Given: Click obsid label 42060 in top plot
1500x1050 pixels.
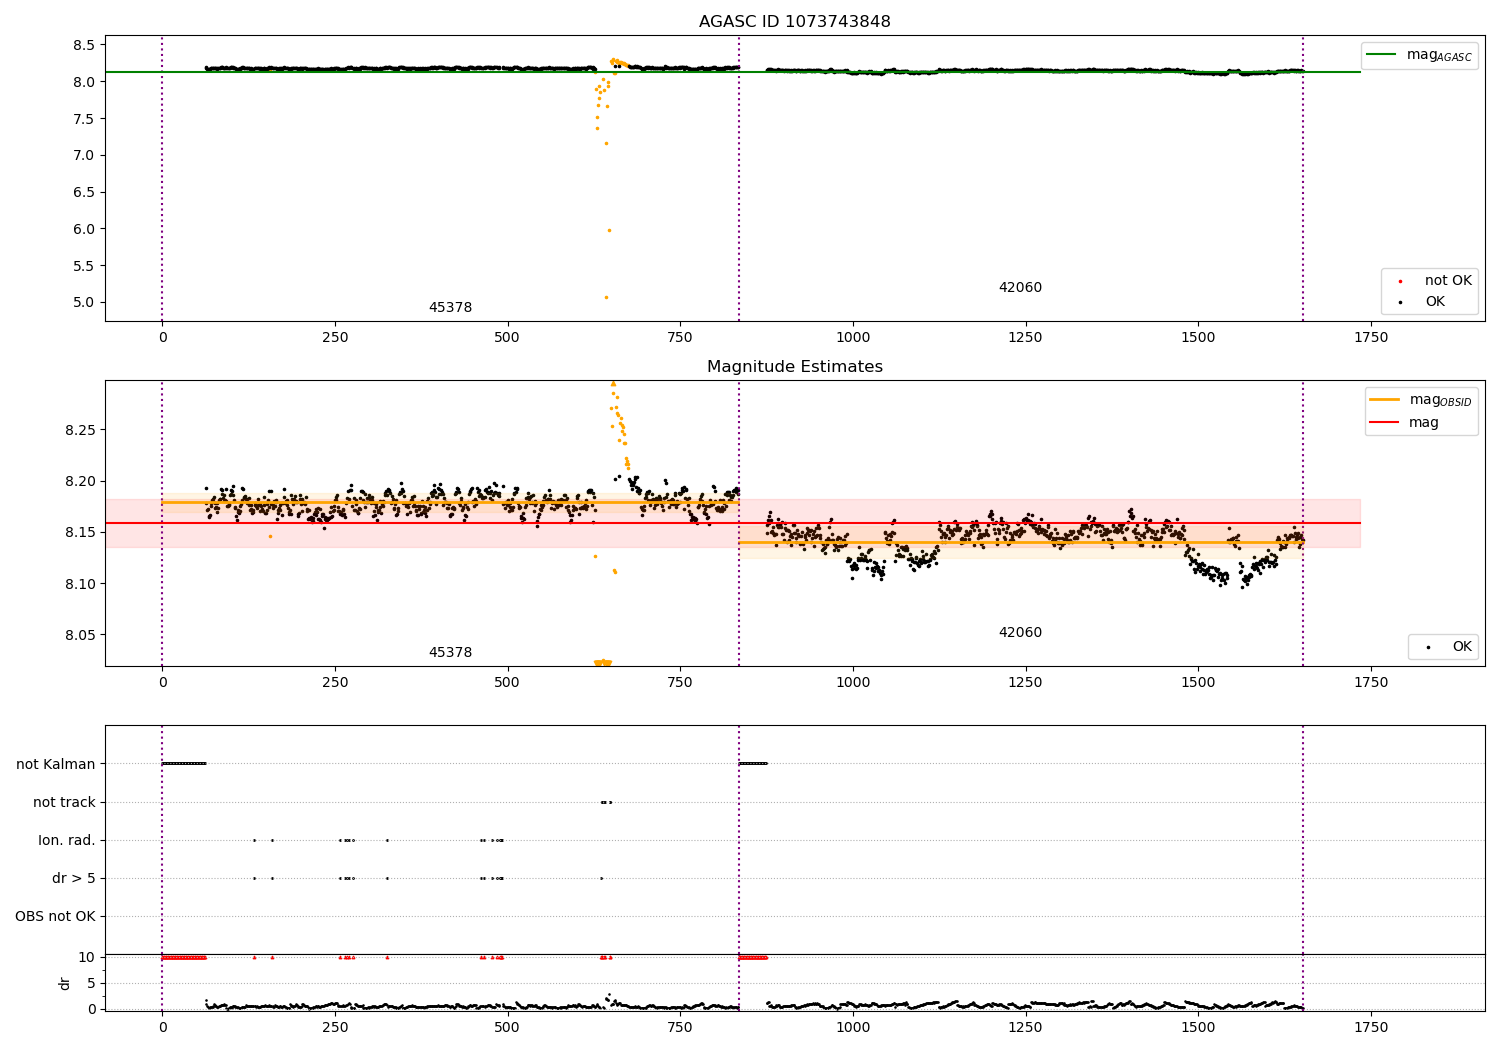Looking at the screenshot, I should 1020,288.
